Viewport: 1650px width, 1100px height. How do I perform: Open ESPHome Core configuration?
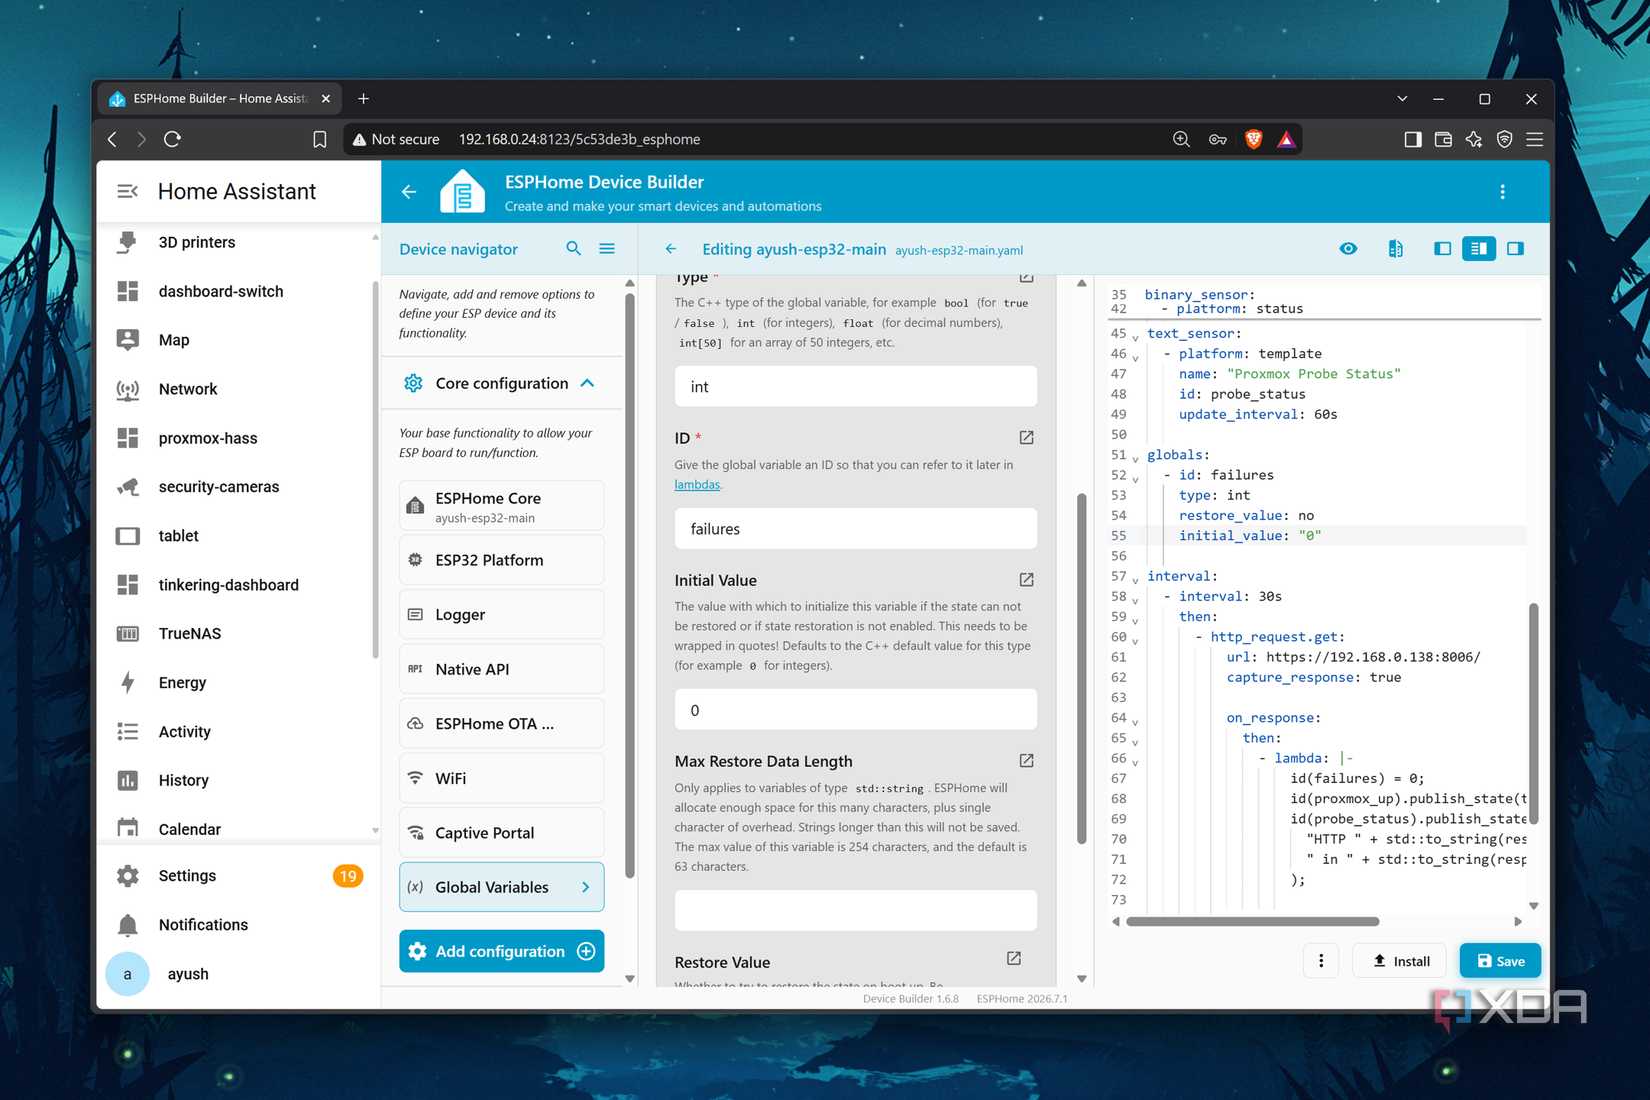pos(502,506)
